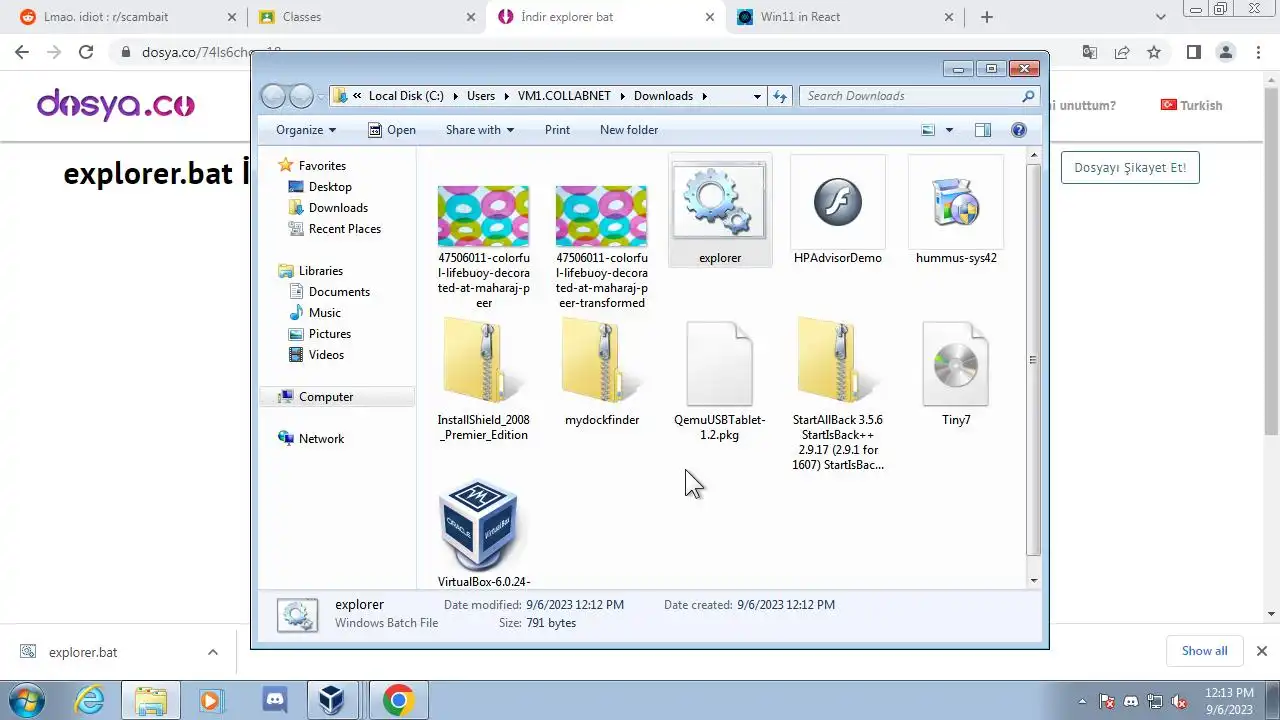Switch to the Classes browser tab
The image size is (1280, 720).
[x=366, y=17]
